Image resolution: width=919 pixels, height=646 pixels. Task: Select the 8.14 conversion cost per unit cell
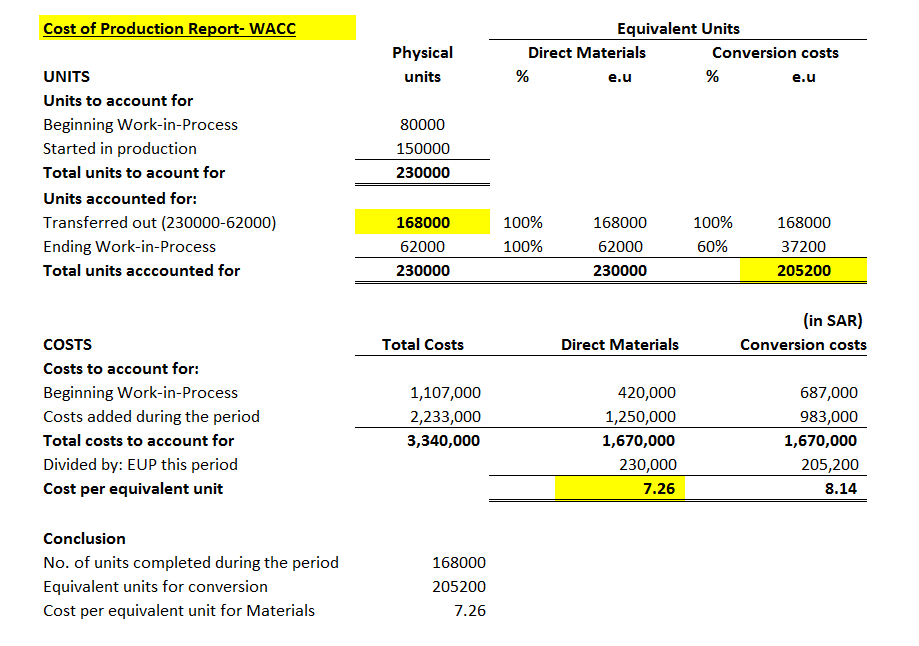[x=838, y=489]
